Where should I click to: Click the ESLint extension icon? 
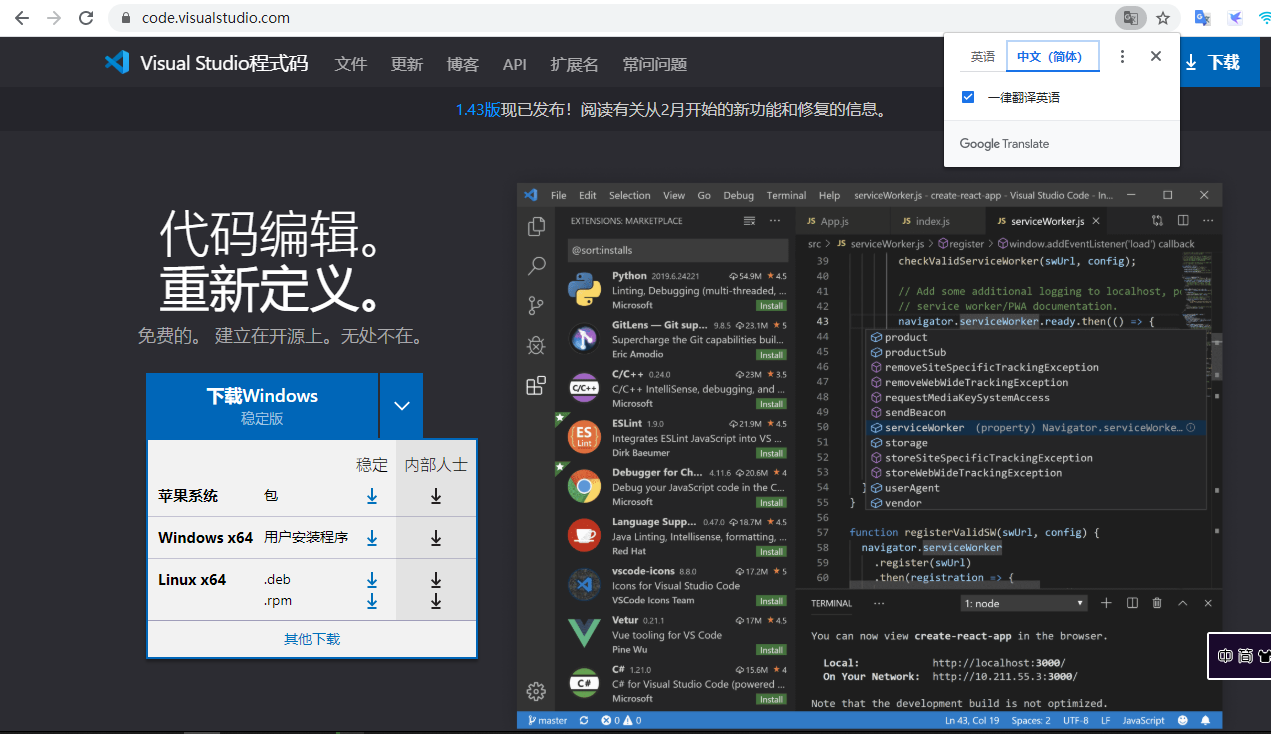click(583, 437)
